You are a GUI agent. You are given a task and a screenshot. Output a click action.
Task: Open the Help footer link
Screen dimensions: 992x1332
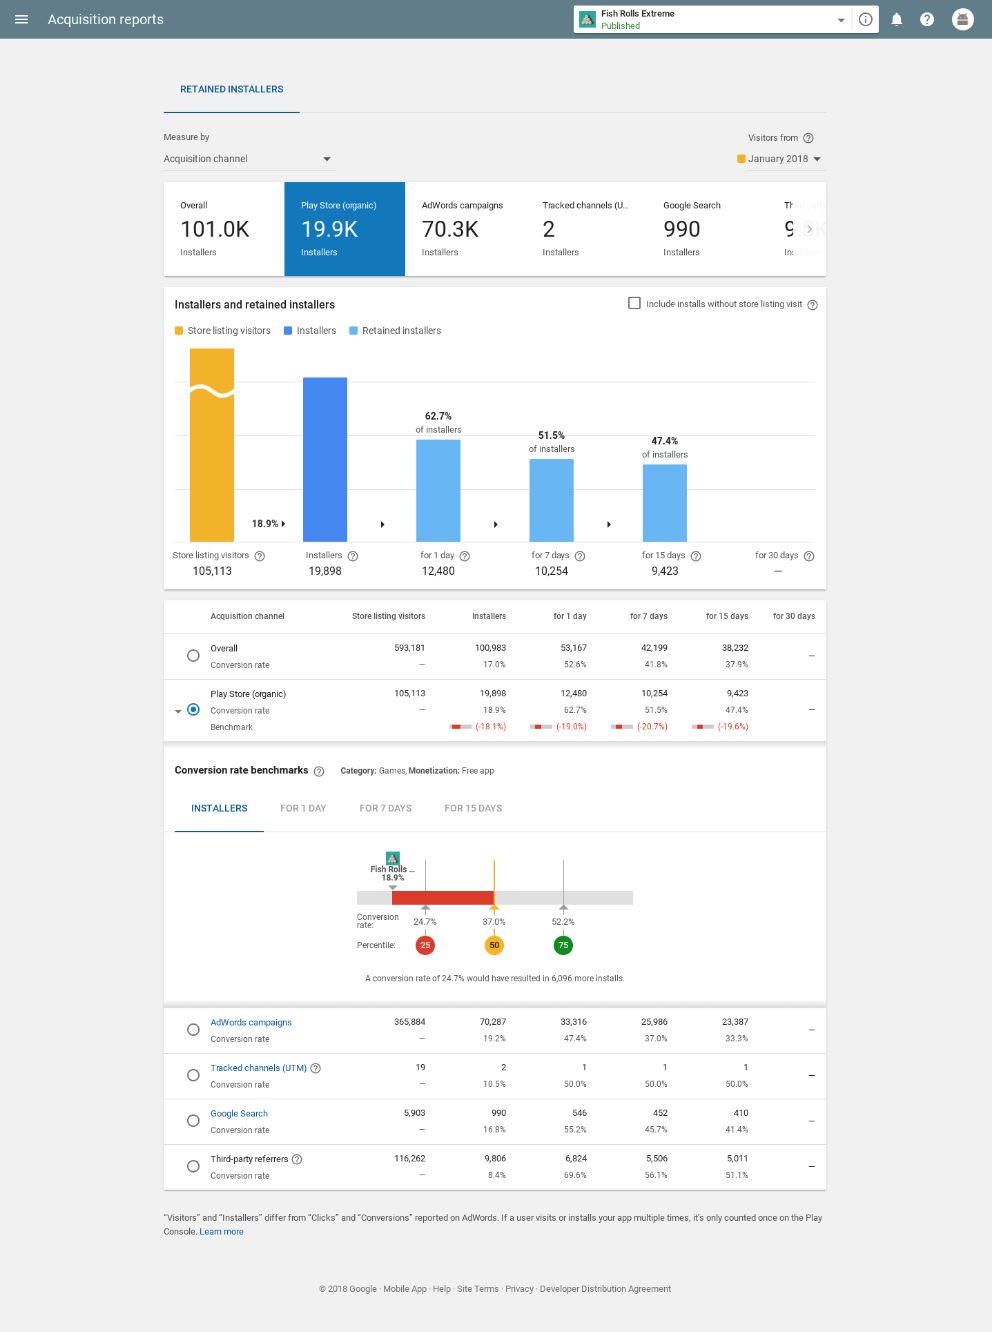pos(442,1289)
